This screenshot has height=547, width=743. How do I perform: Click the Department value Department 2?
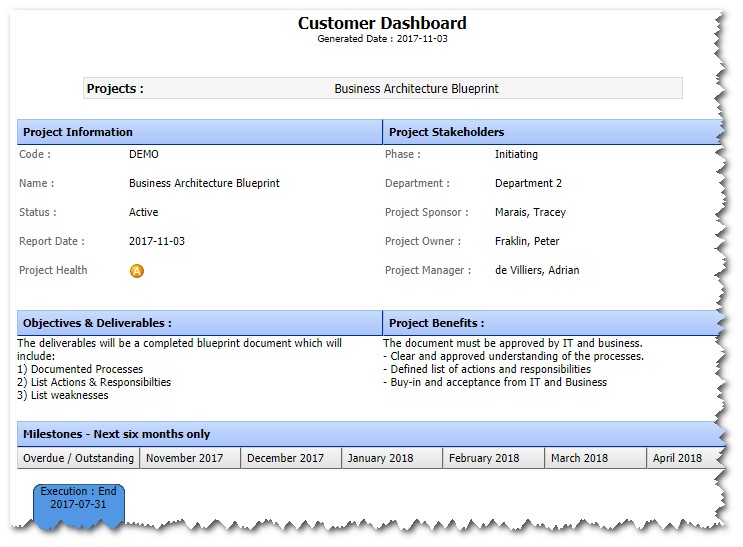point(528,183)
